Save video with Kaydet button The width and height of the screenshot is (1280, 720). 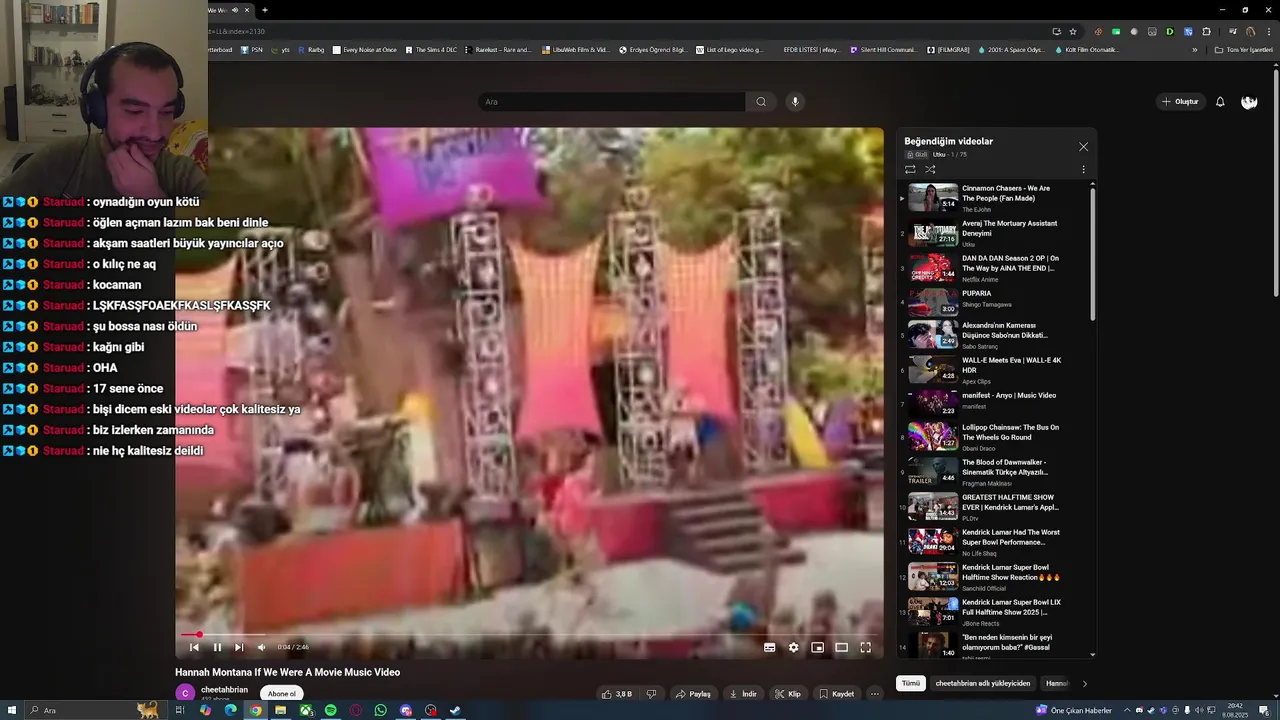(x=837, y=693)
